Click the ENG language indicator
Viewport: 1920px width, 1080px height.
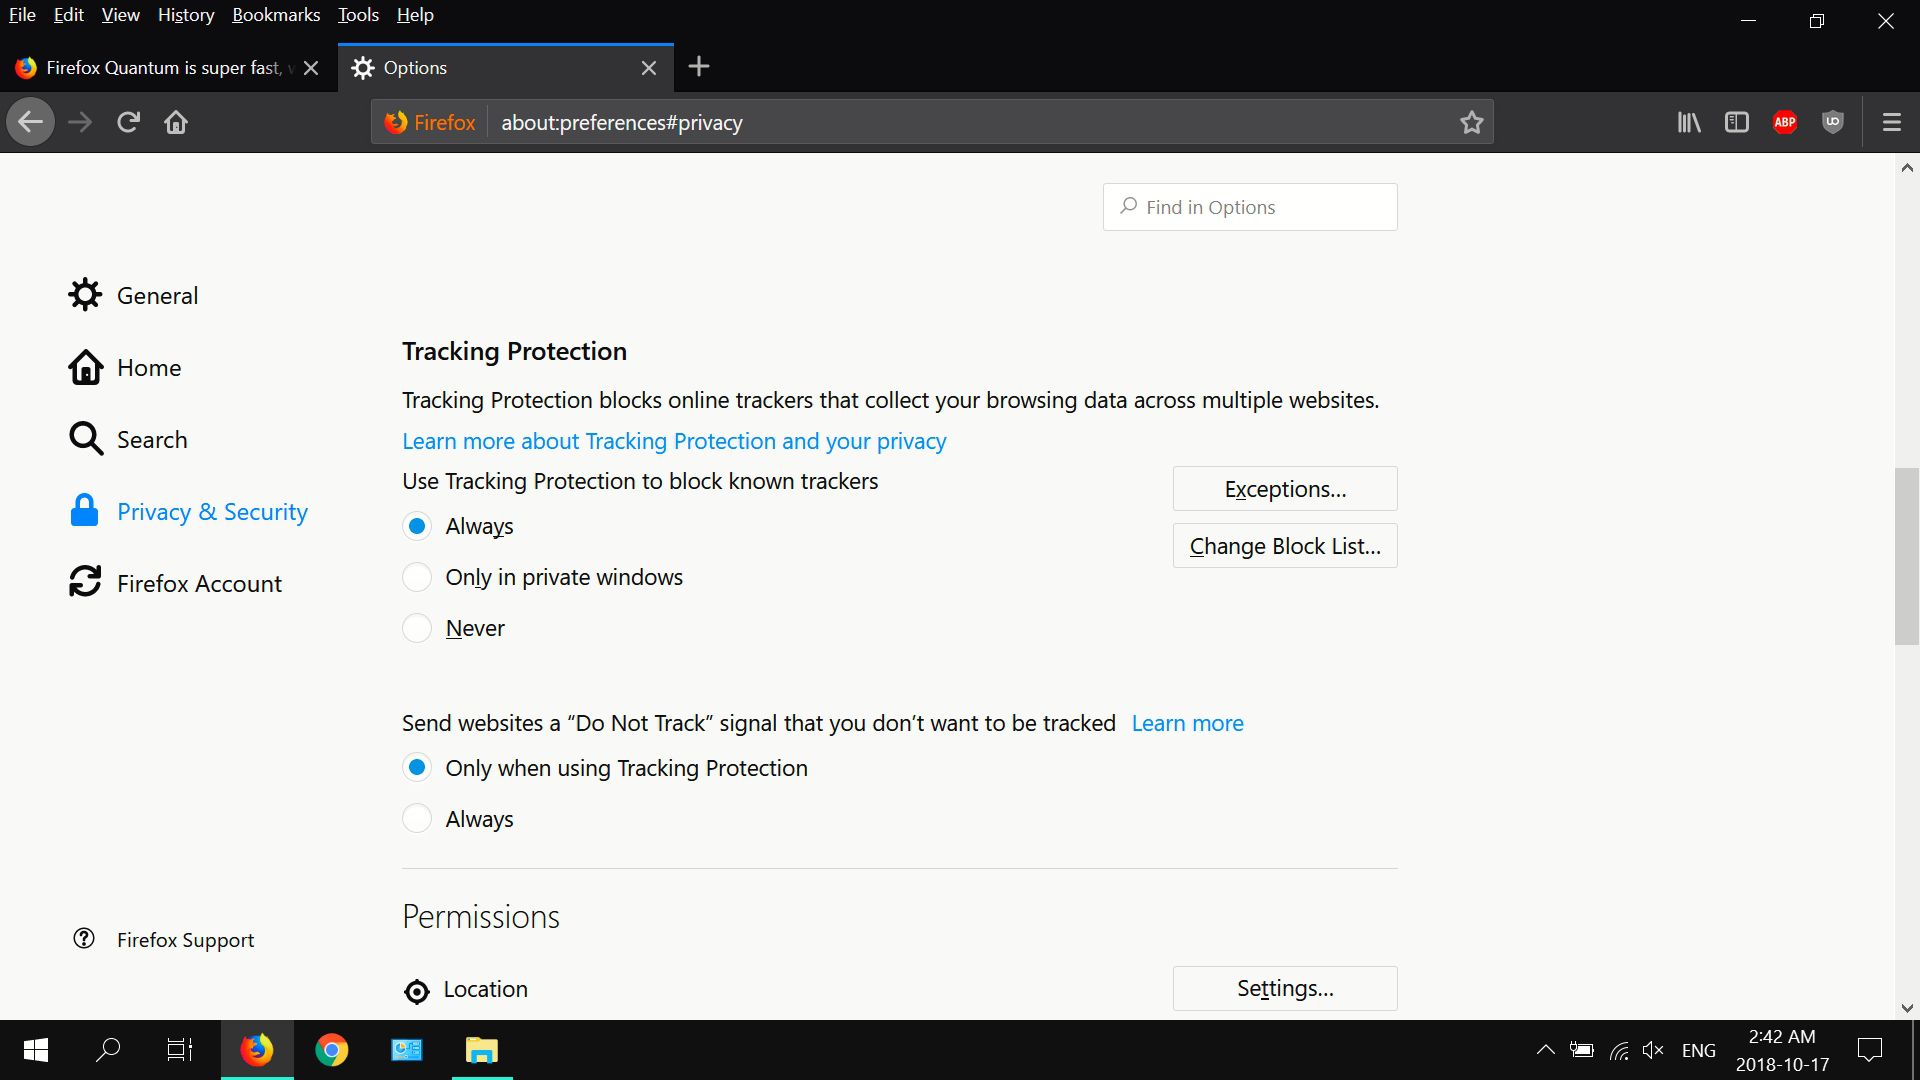point(1699,1050)
